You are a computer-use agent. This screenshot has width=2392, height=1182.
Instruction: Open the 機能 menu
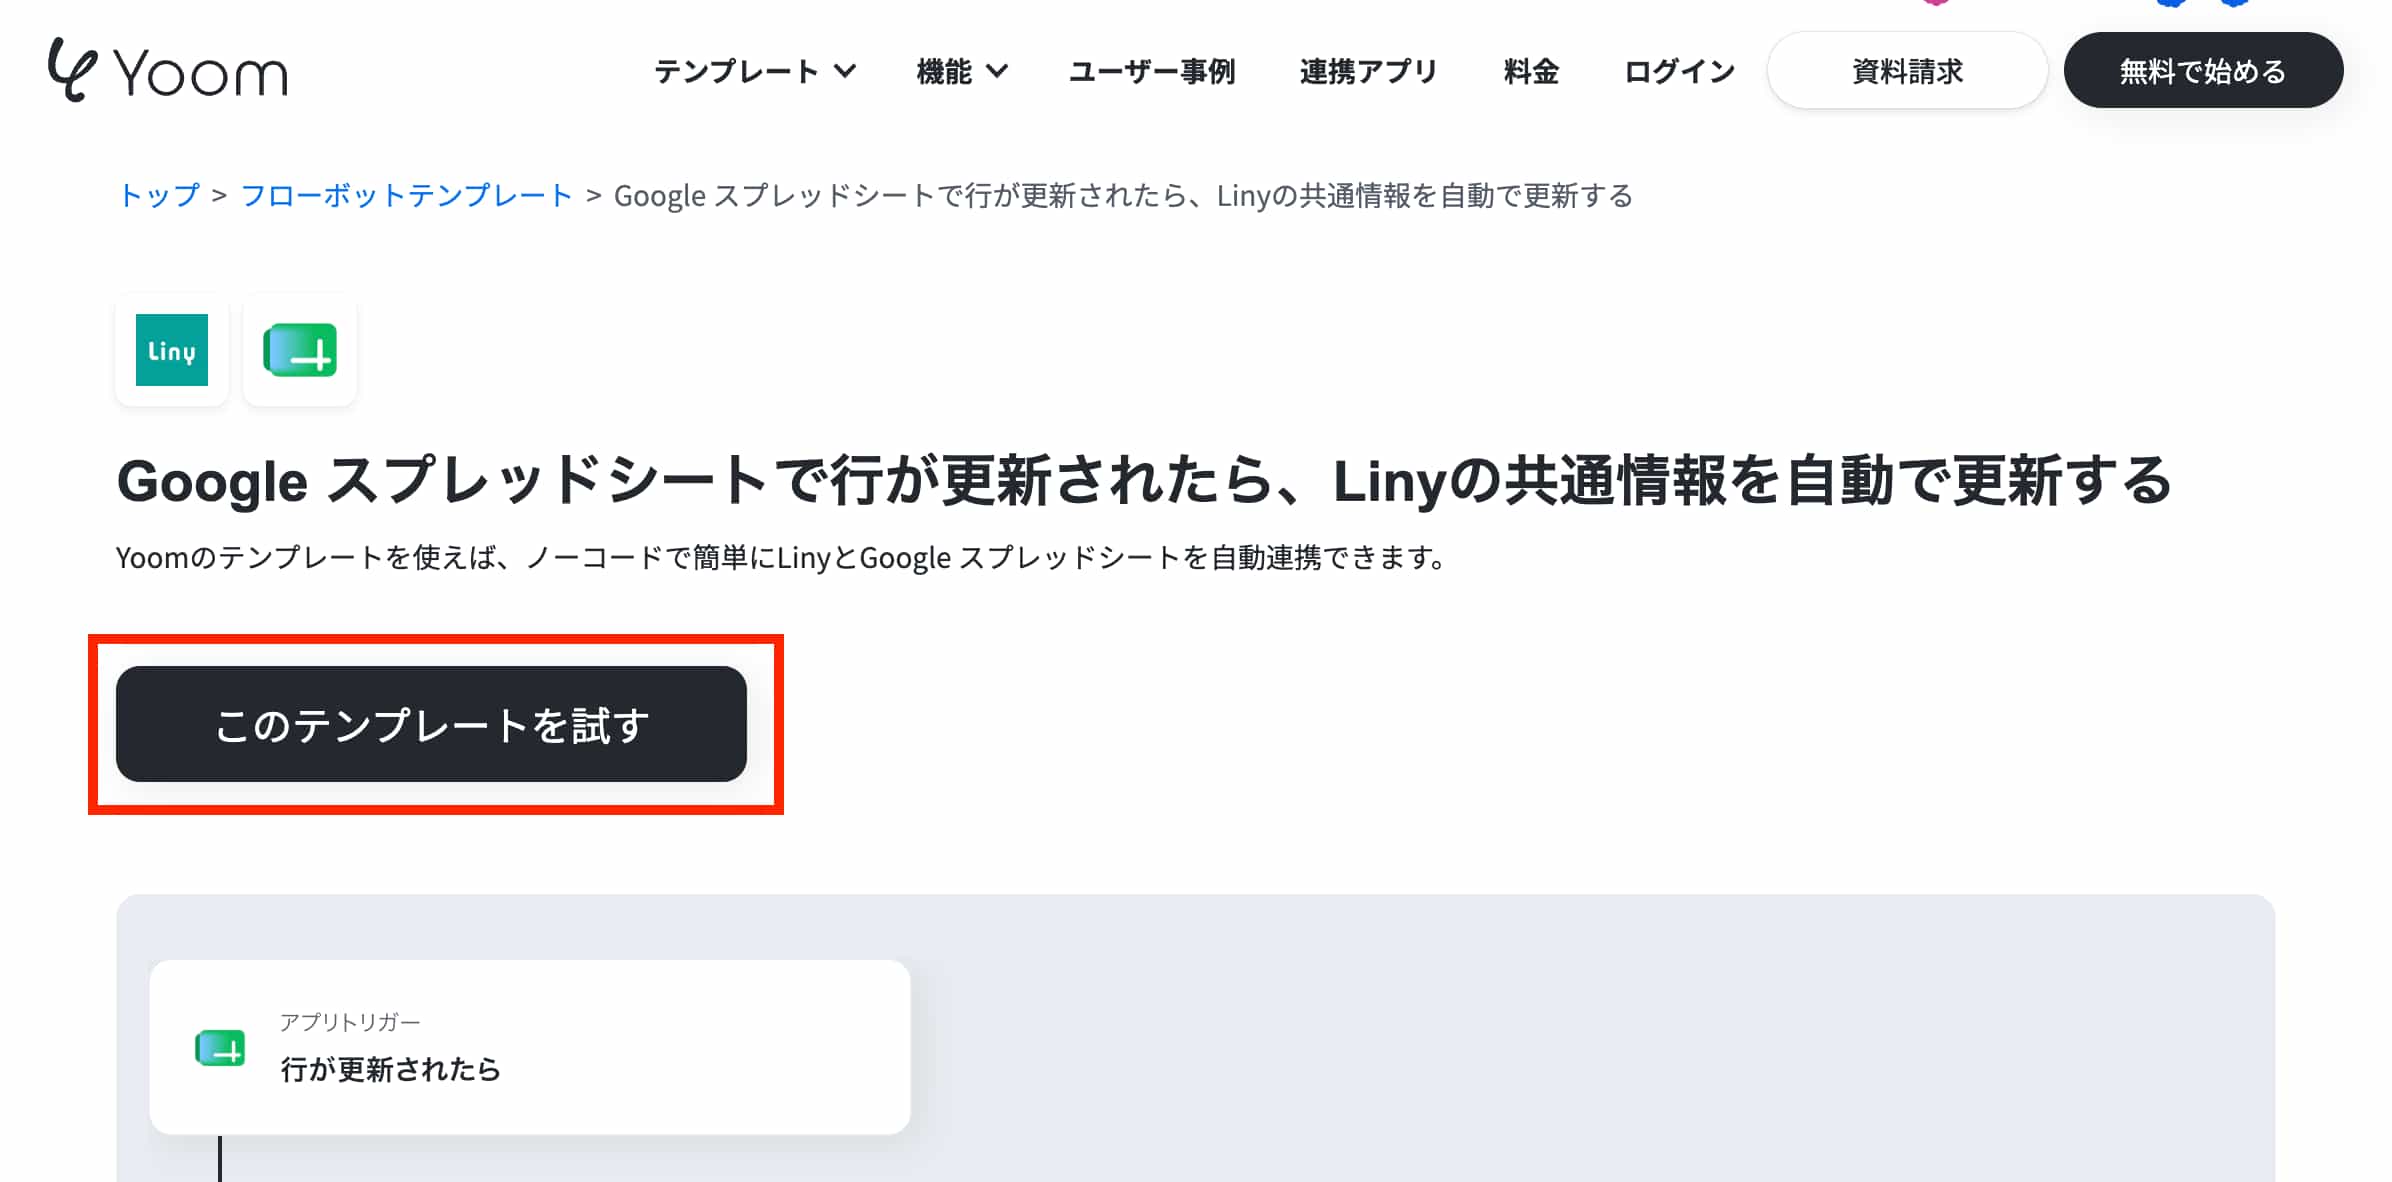[x=944, y=71]
